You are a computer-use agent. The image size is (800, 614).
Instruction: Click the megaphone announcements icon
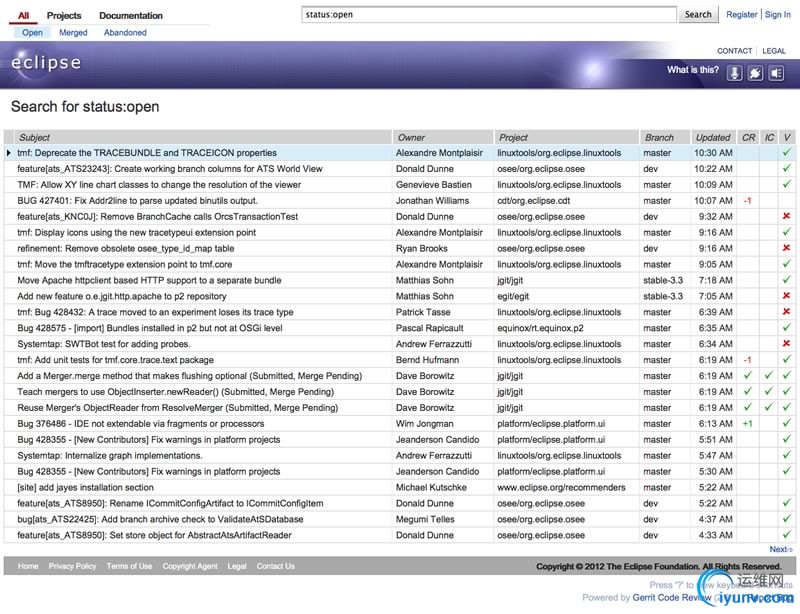[776, 72]
